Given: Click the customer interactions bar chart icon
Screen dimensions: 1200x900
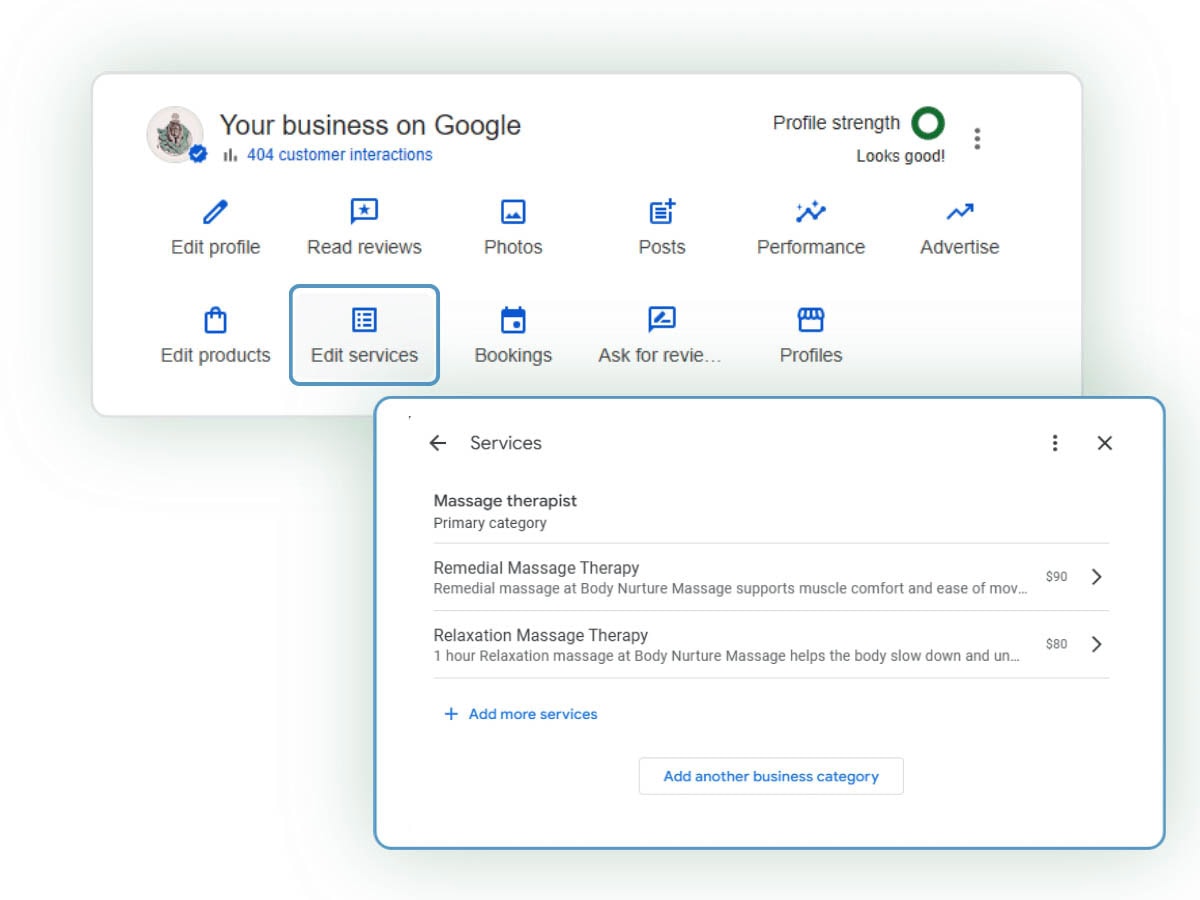Looking at the screenshot, I should [x=230, y=155].
